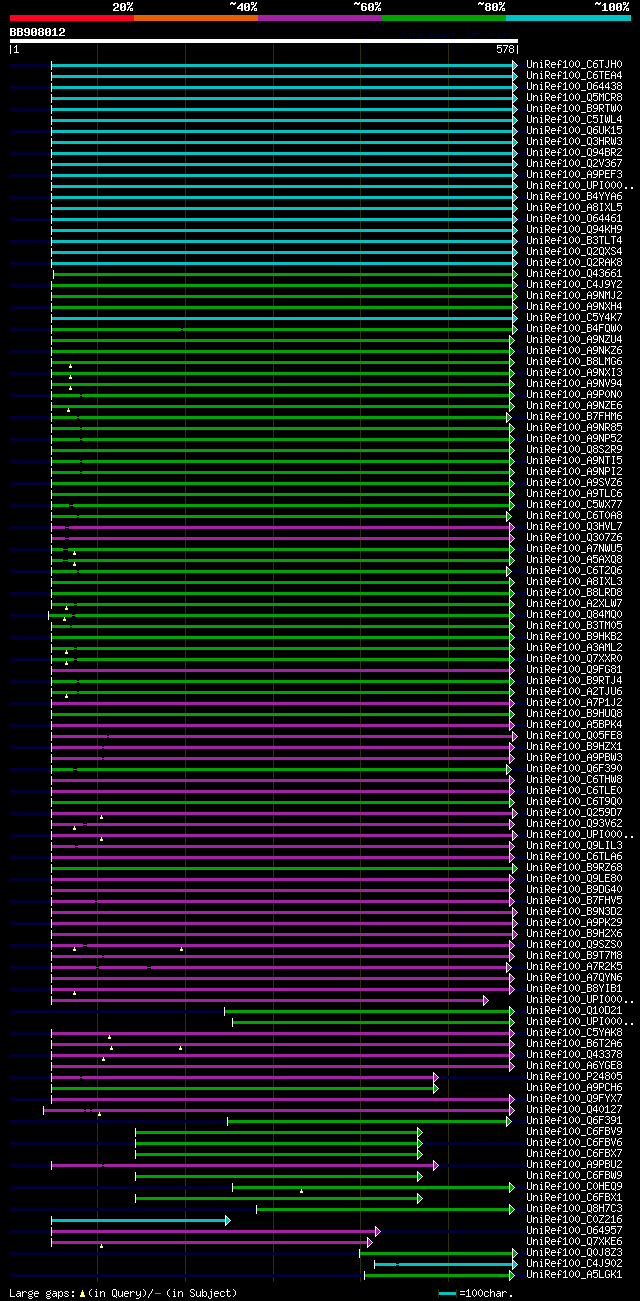Select the UniRef100_B8YIB1 label
The image size is (640, 1301).
(x=574, y=988)
